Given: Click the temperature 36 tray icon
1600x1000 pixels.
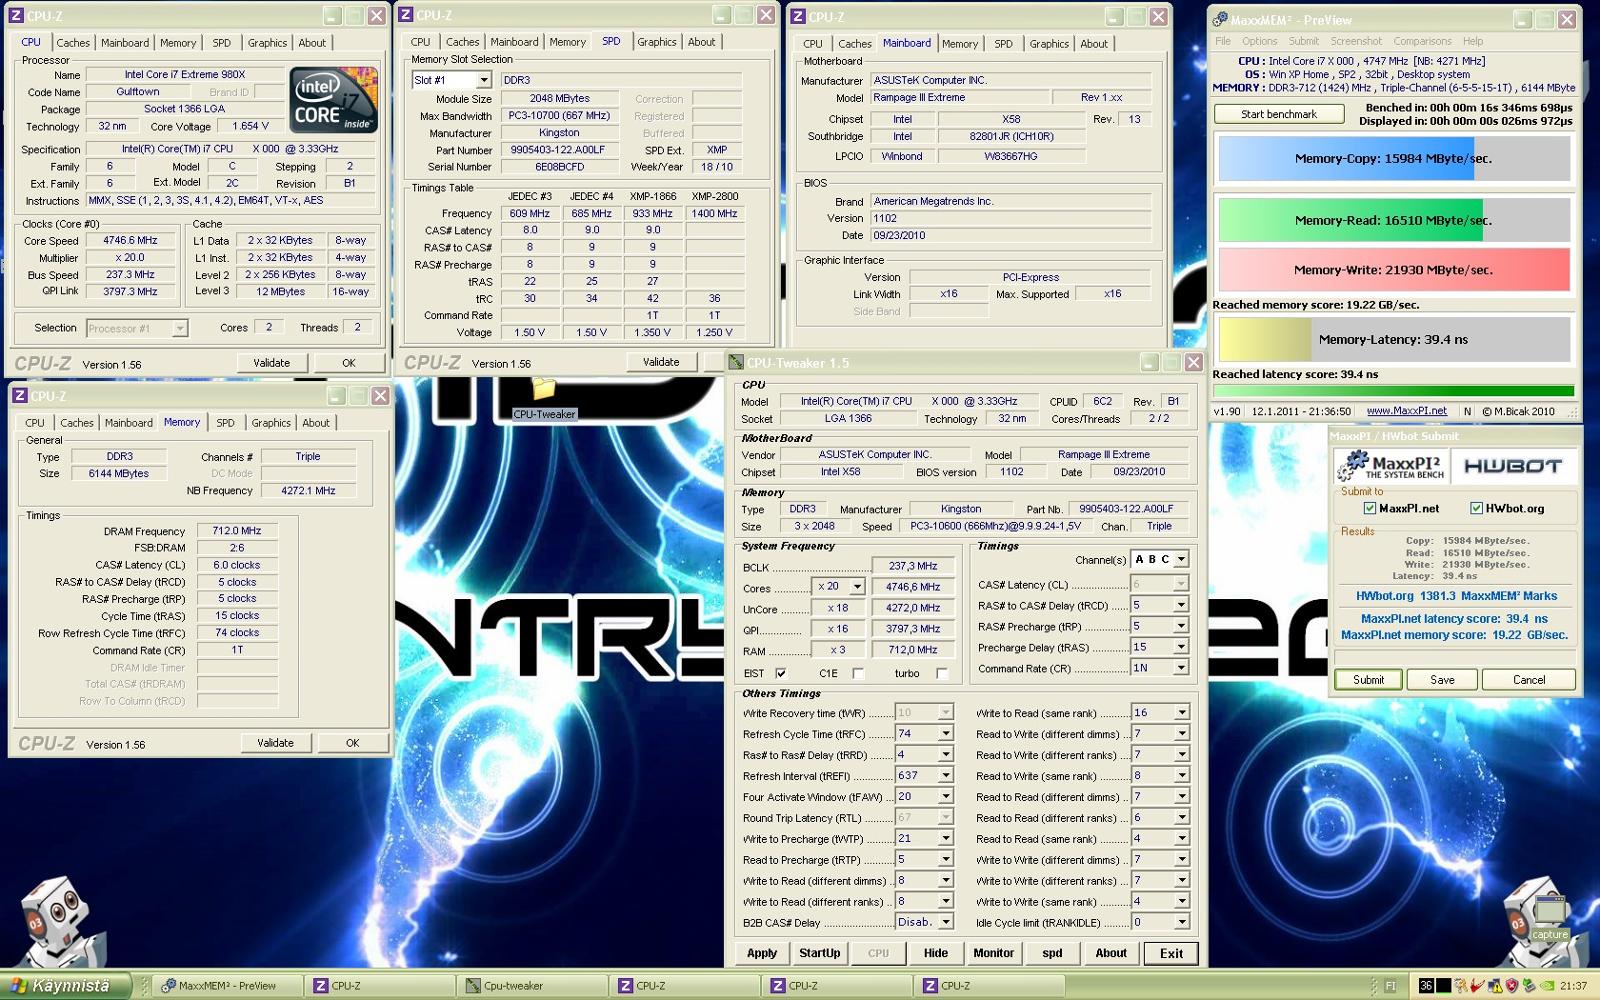Looking at the screenshot, I should pyautogui.click(x=1426, y=985).
